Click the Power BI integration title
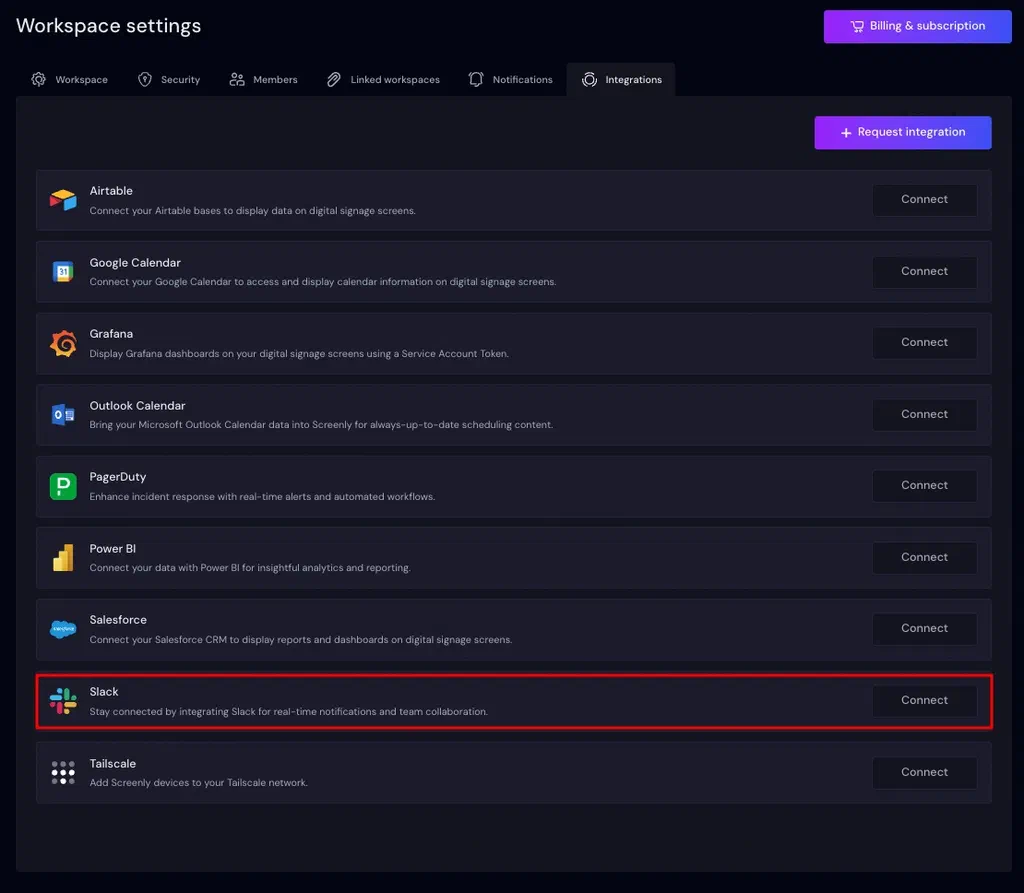 click(112, 549)
